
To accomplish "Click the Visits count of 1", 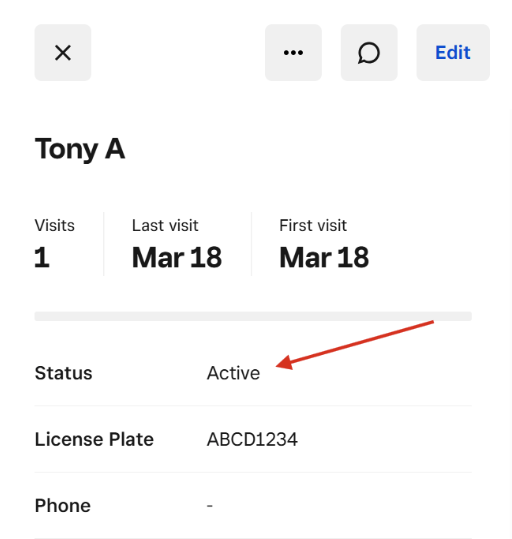I will click(42, 257).
